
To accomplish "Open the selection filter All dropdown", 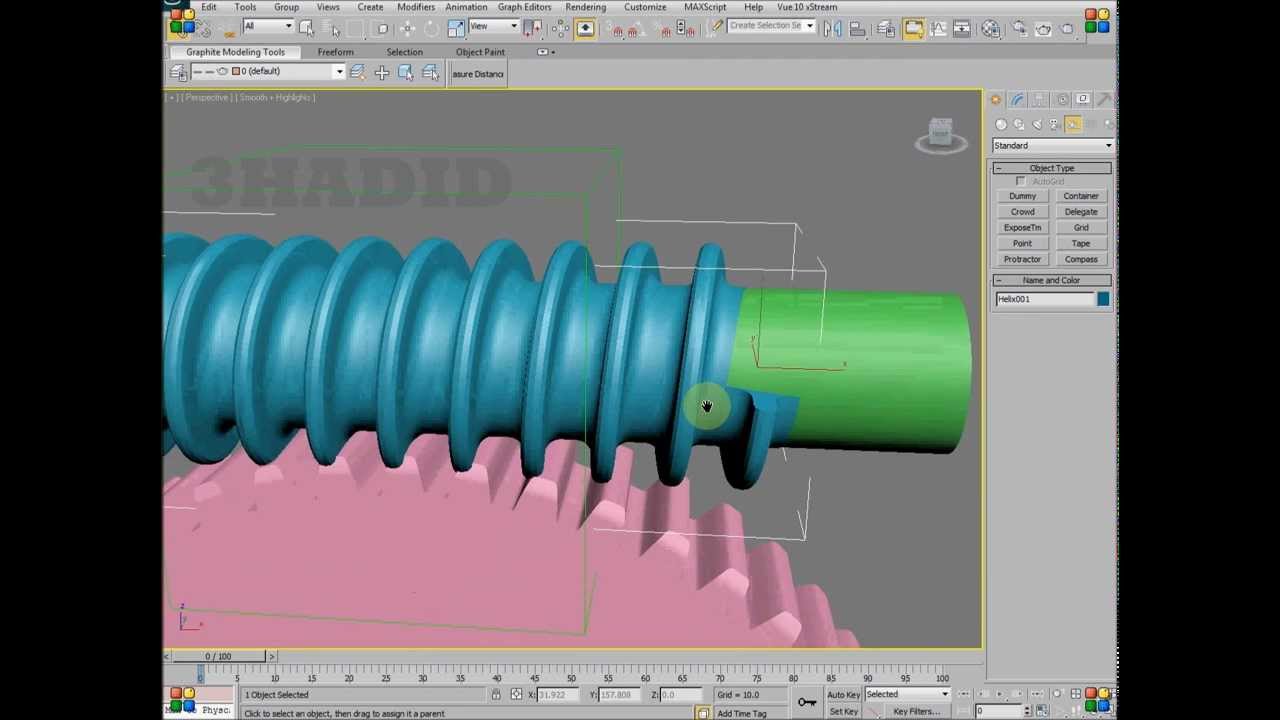I will (268, 27).
